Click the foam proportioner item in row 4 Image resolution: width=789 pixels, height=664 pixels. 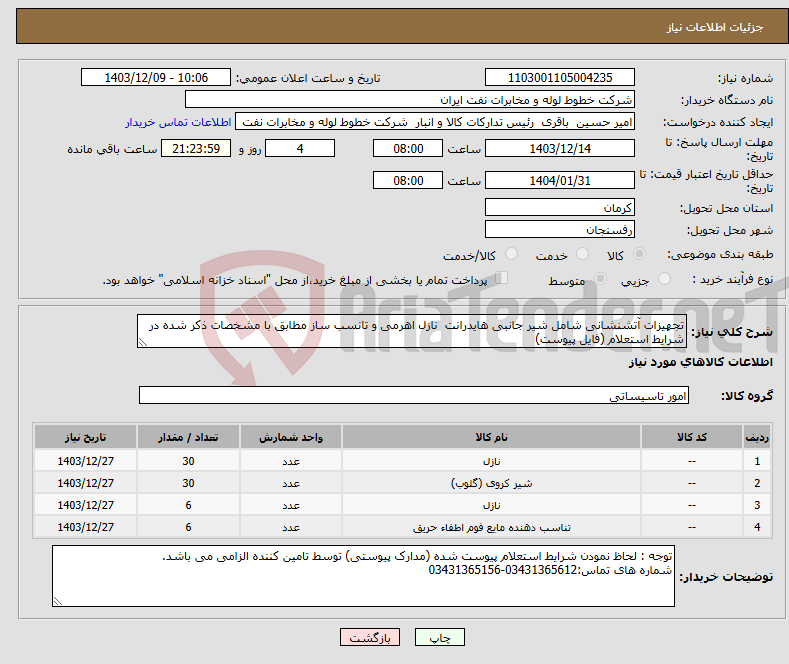pos(492,527)
